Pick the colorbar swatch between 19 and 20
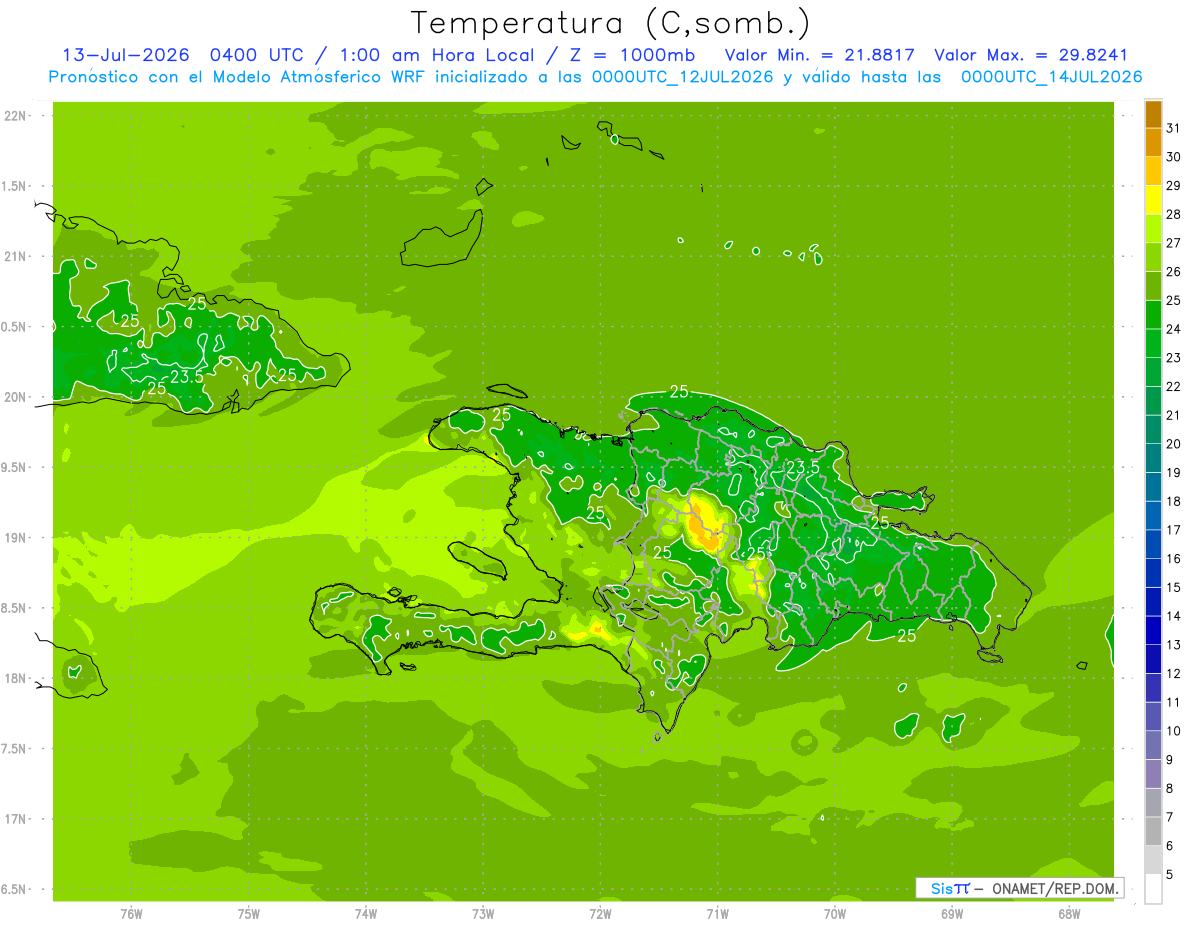 coord(1153,459)
